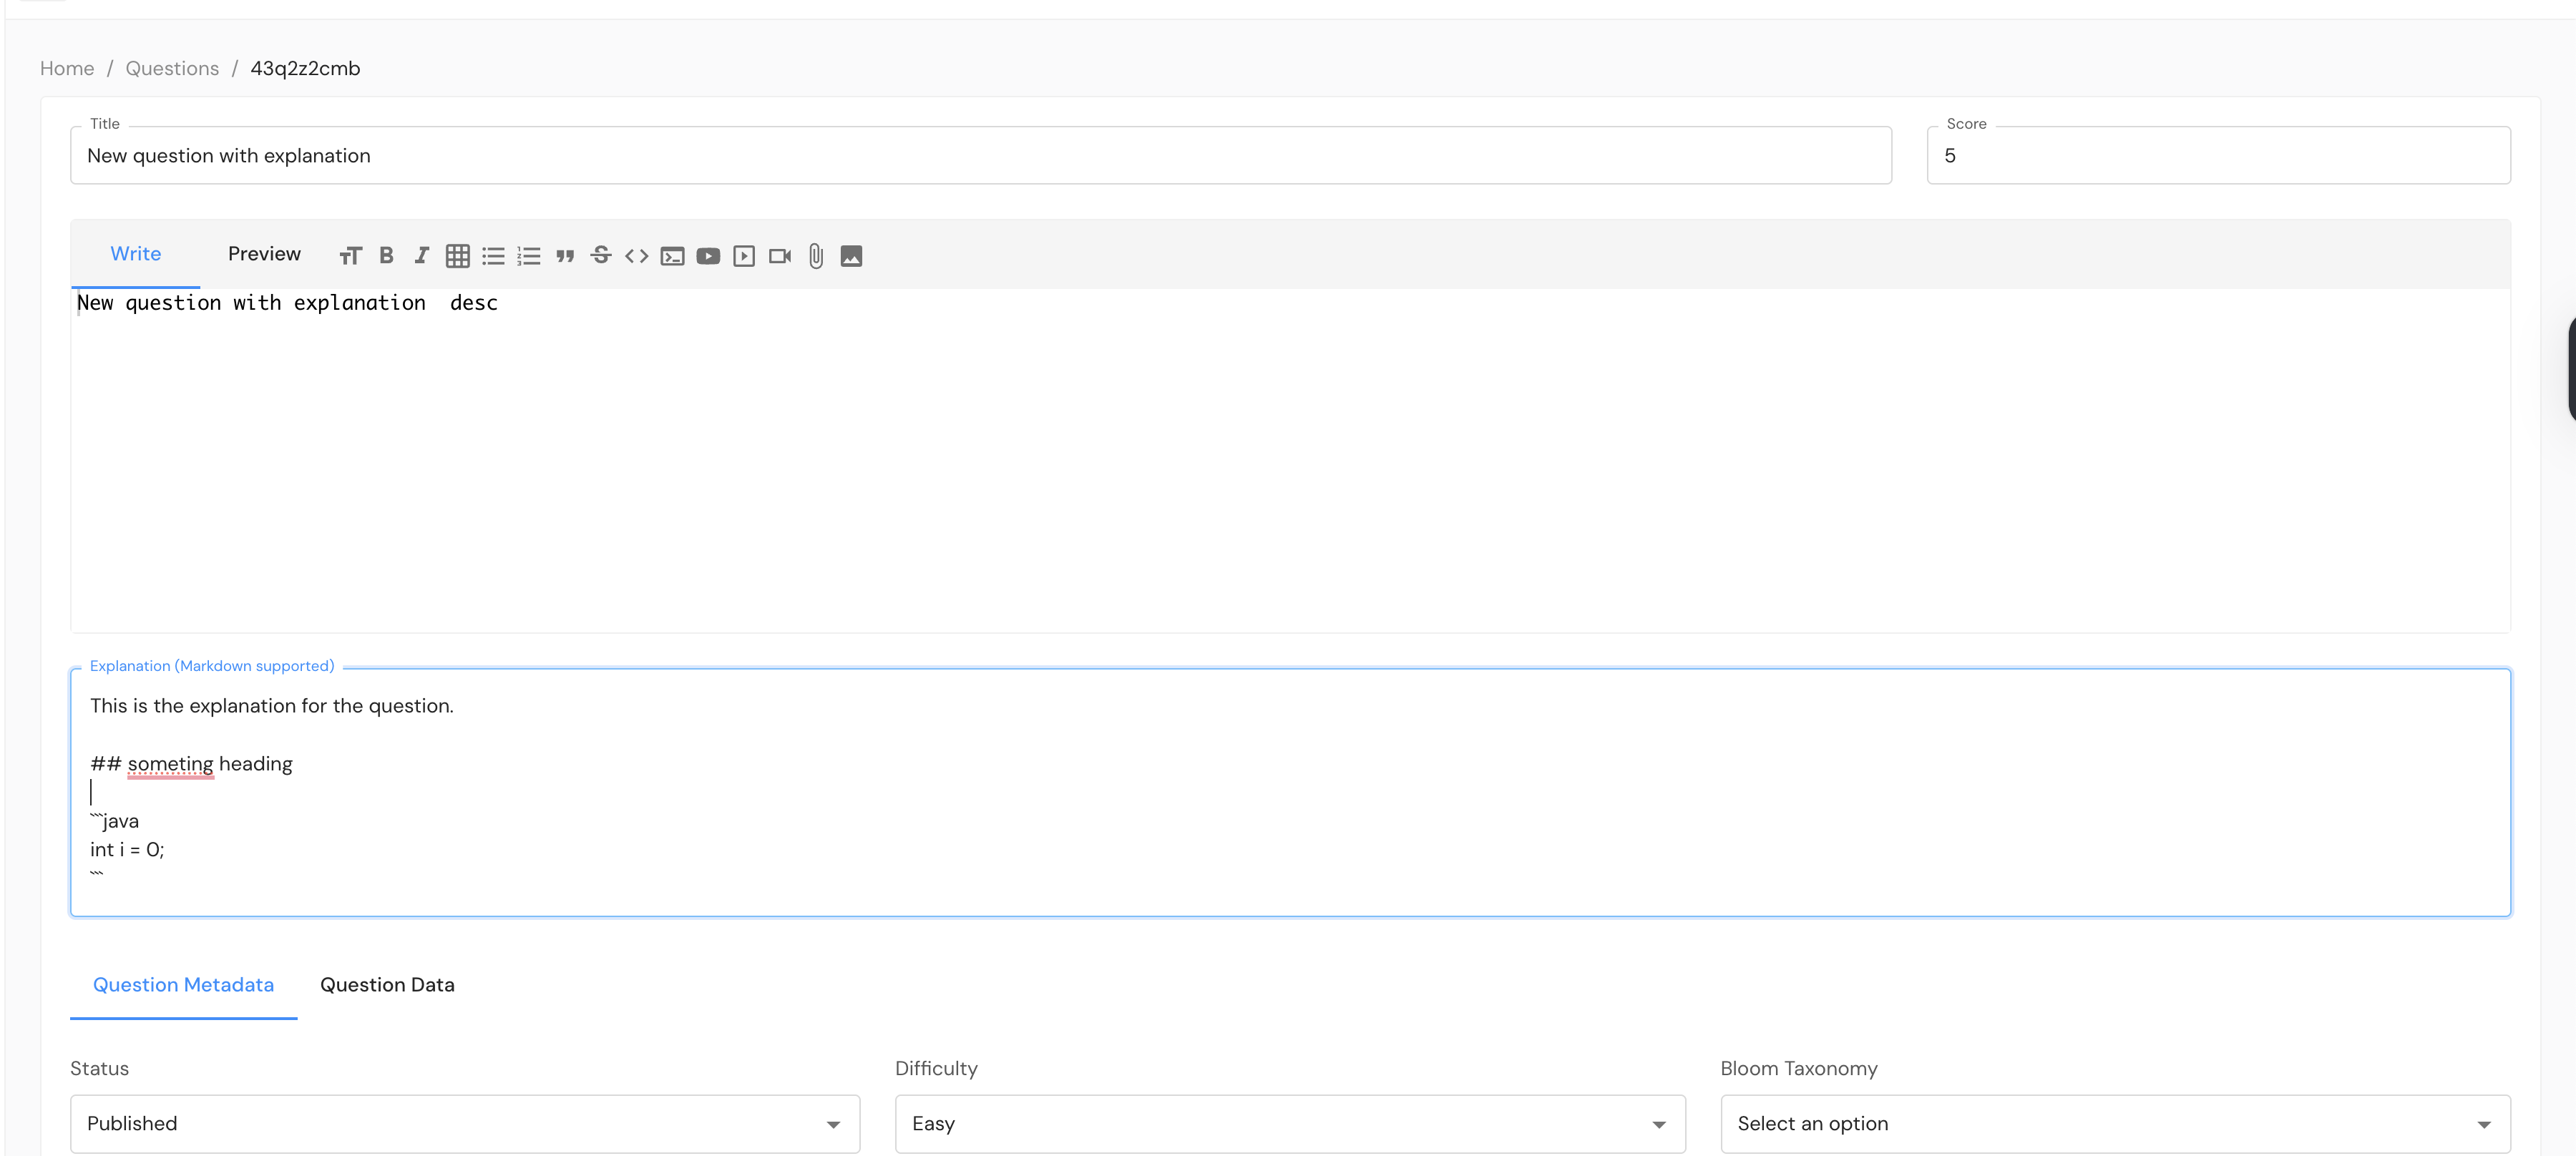This screenshot has height=1156, width=2576.
Task: Open the Status dropdown showing Published
Action: tap(465, 1124)
